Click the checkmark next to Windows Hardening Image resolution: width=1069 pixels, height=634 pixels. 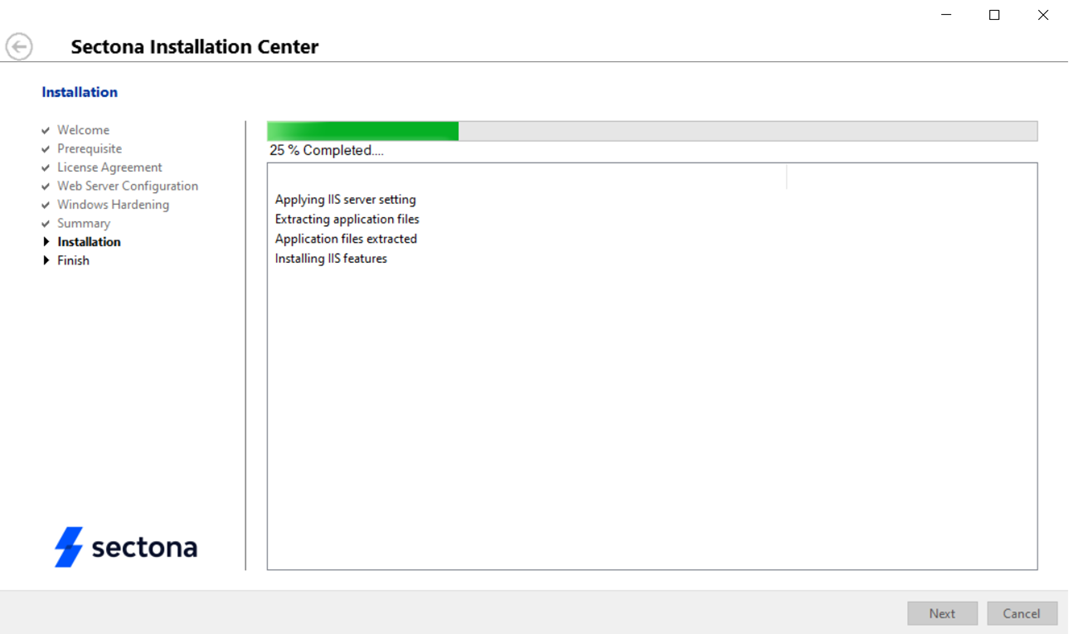coord(46,205)
